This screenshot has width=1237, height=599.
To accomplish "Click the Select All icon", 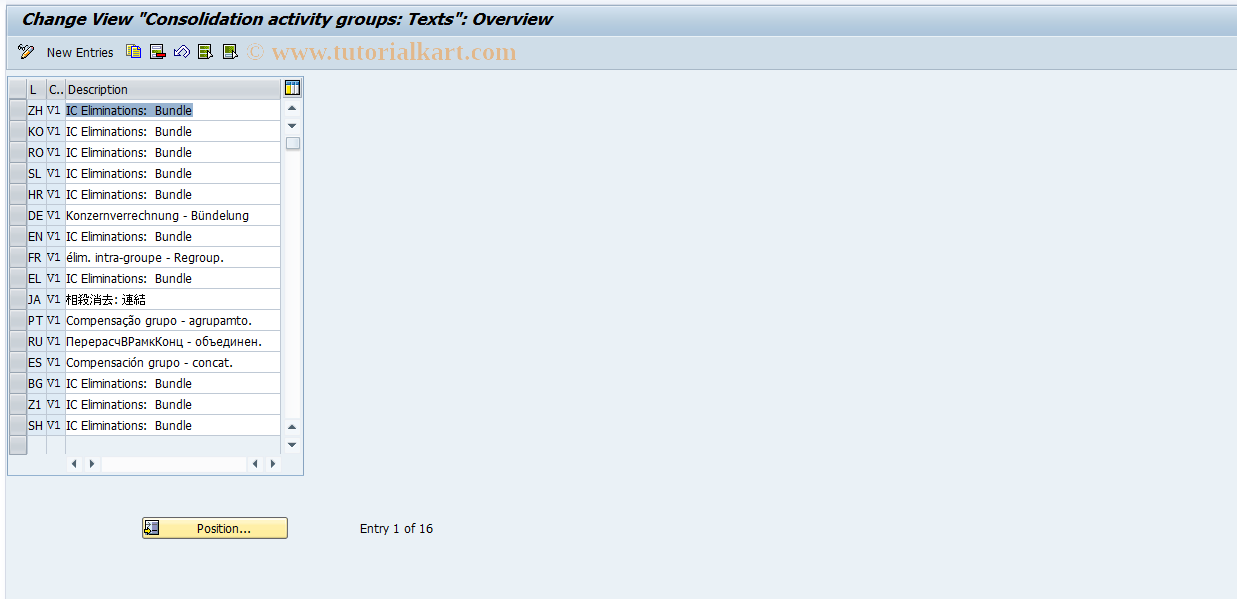I will pyautogui.click(x=205, y=52).
